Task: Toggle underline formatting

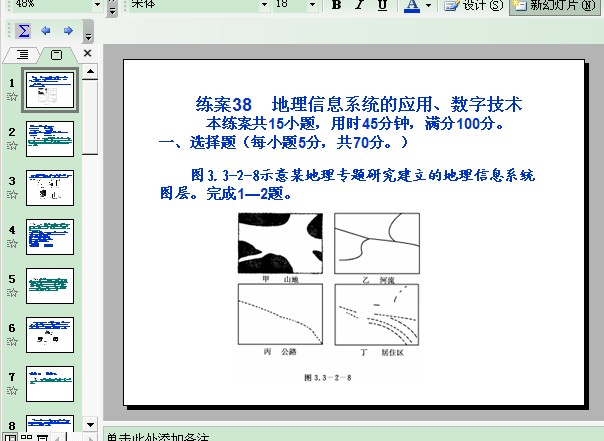Action: click(382, 5)
